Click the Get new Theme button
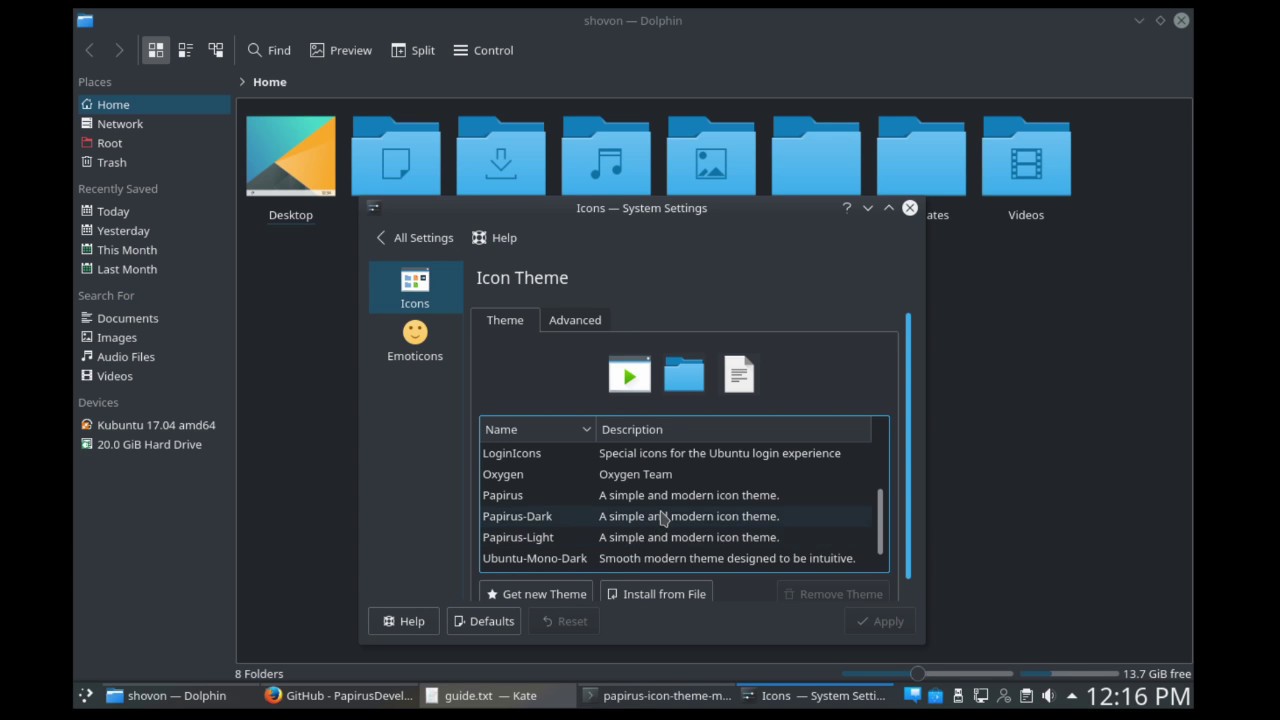The image size is (1280, 720). tap(536, 593)
